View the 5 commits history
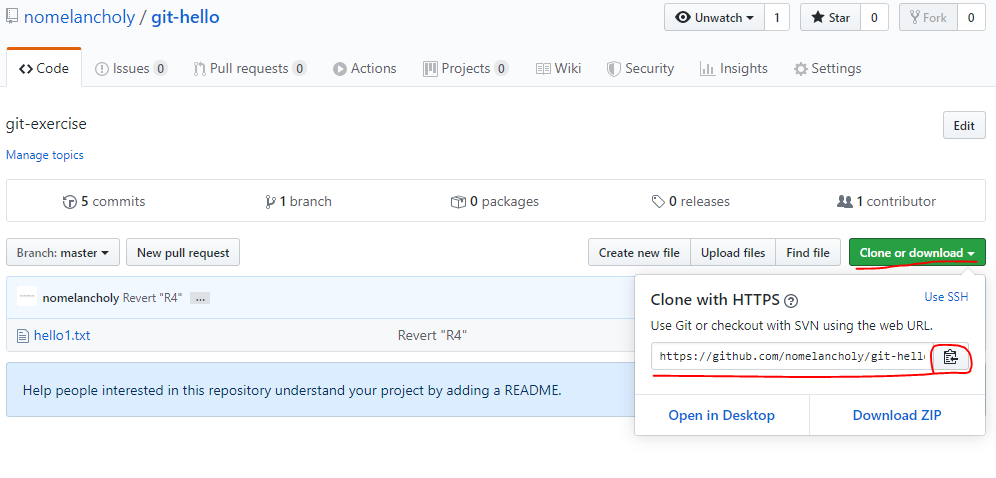Image resolution: width=996 pixels, height=478 pixels. (104, 202)
